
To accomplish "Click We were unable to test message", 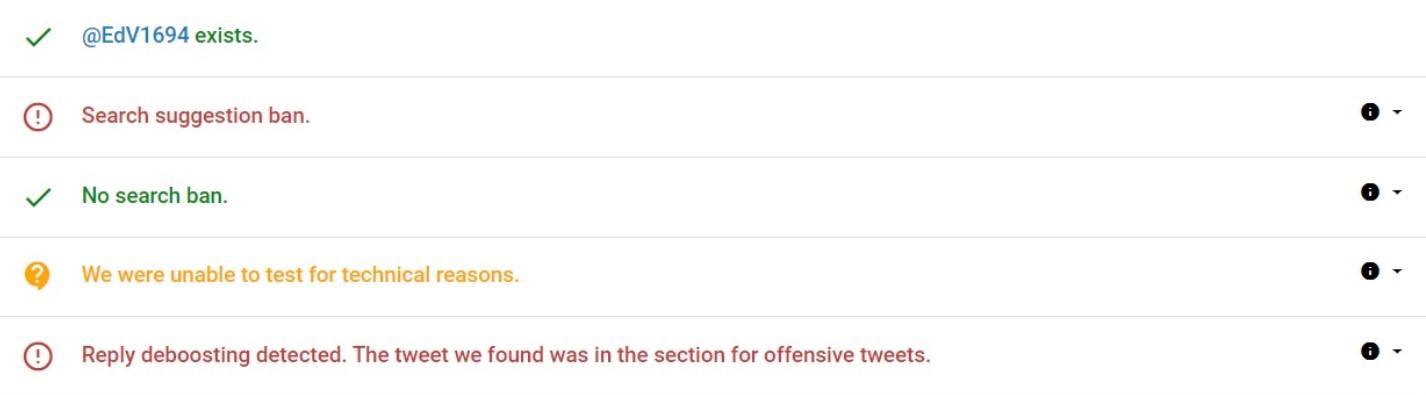I will [300, 274].
